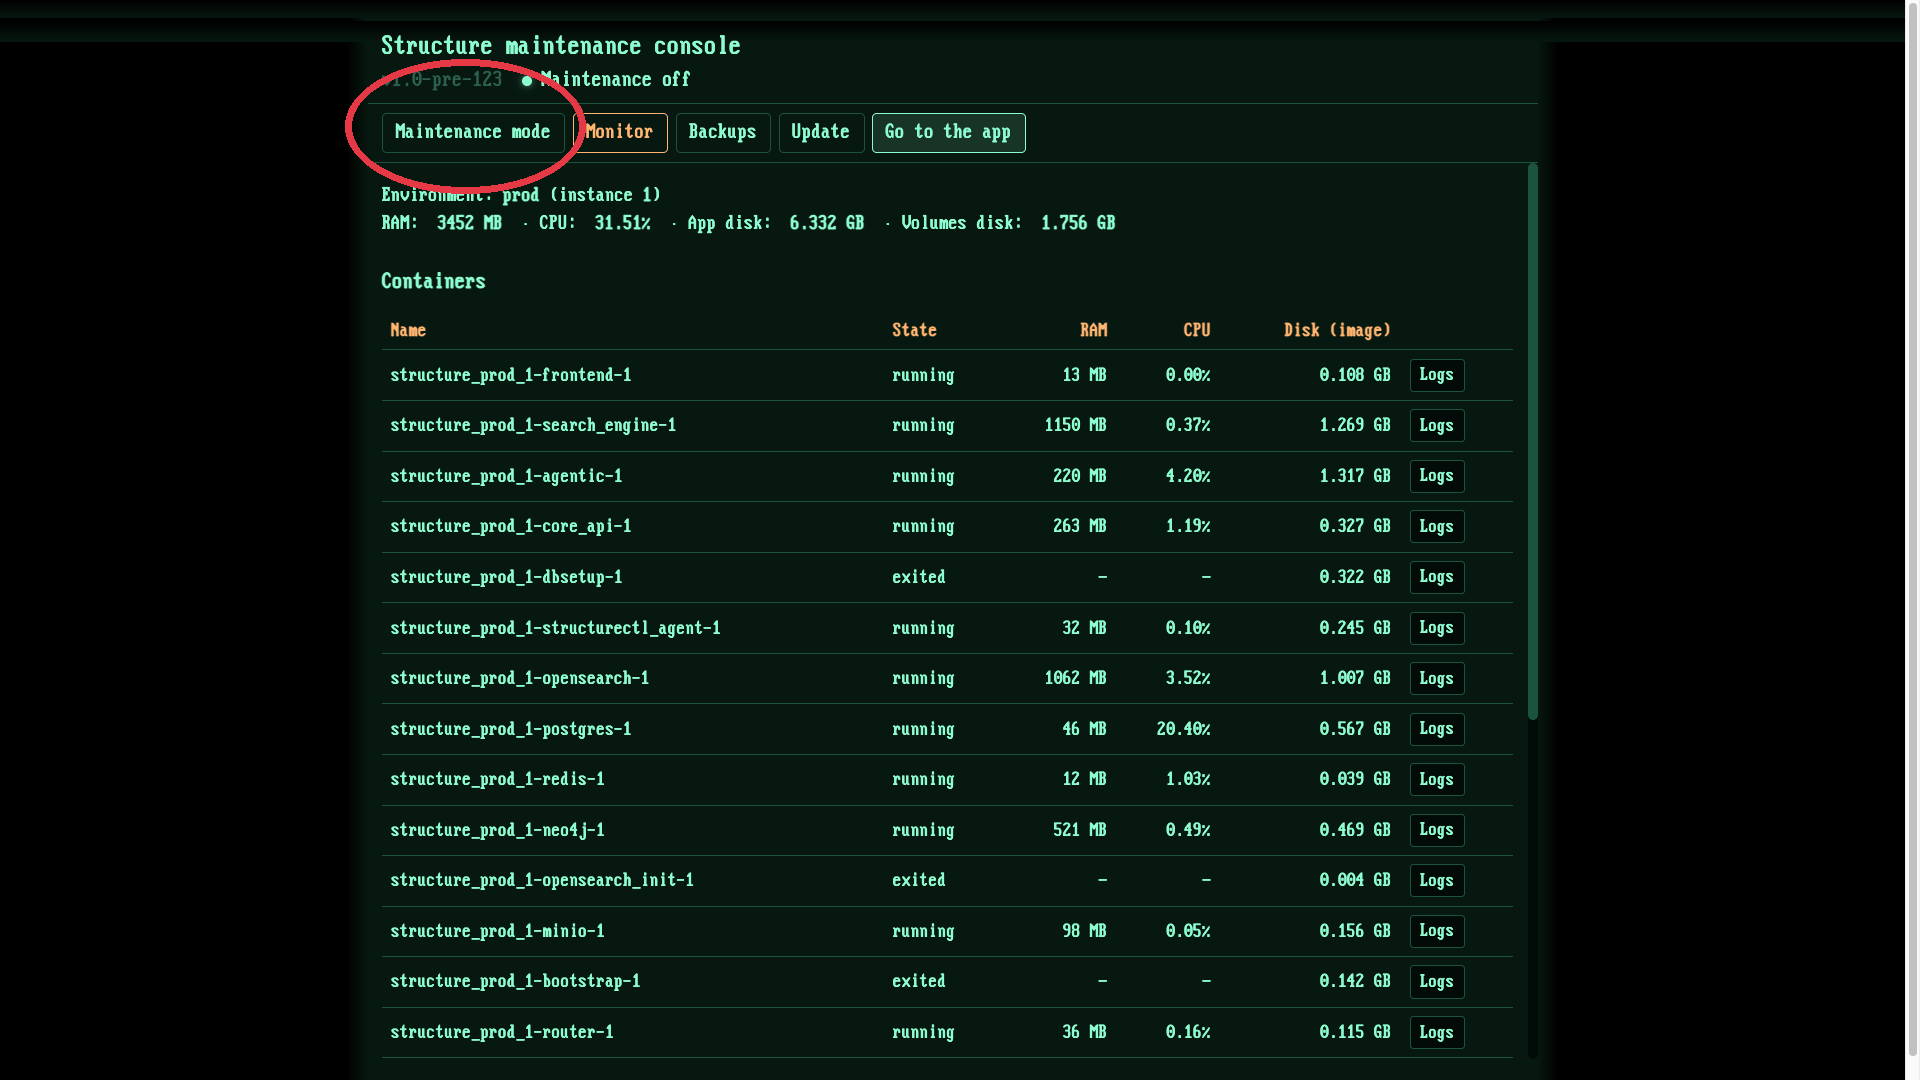View logs for frontend-1 container
1920x1080 pixels.
(x=1436, y=375)
